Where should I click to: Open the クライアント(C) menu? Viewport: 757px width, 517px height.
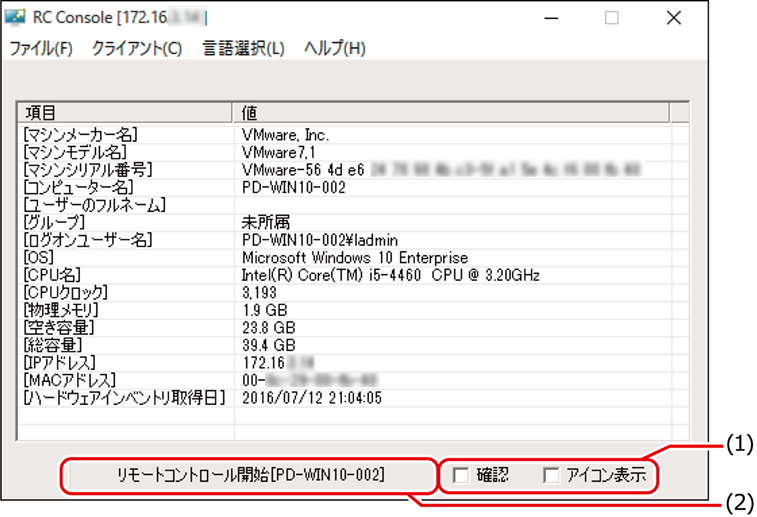pos(137,48)
